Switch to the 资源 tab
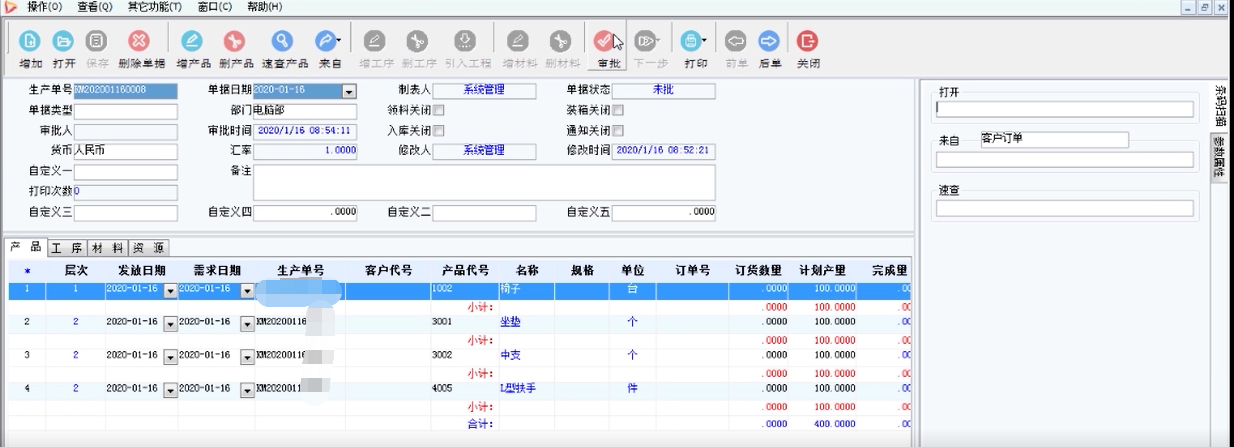 [x=148, y=247]
